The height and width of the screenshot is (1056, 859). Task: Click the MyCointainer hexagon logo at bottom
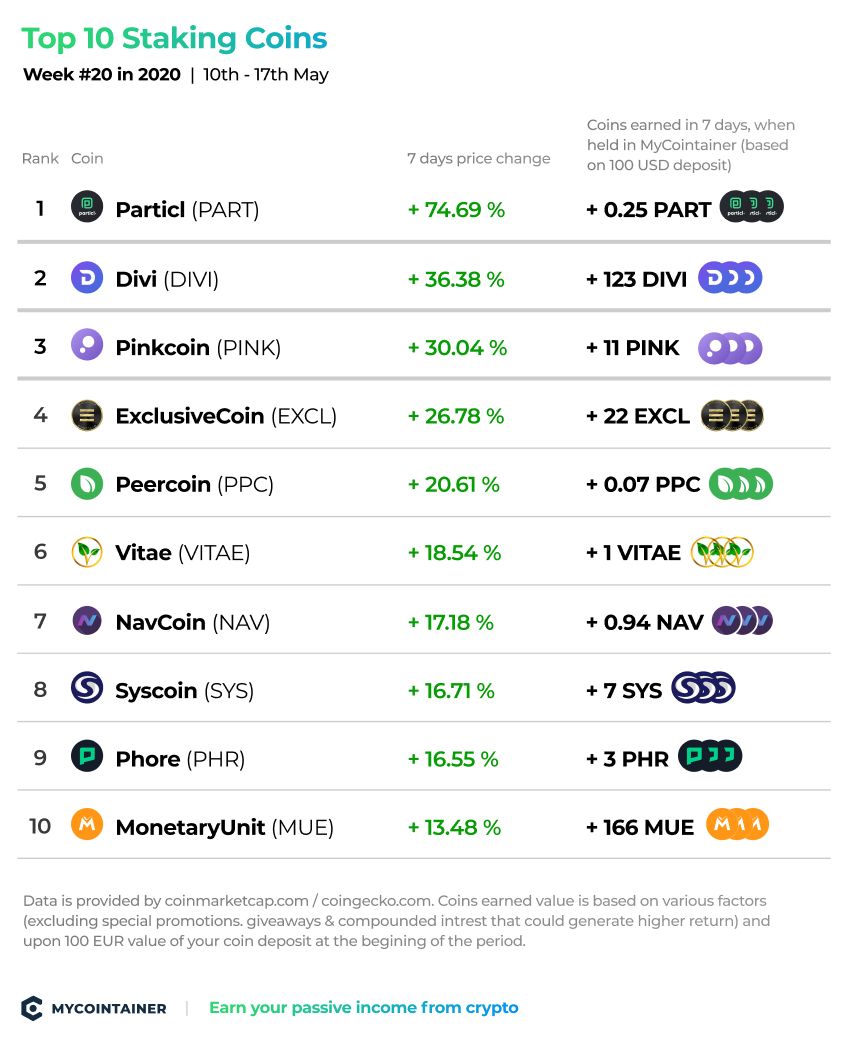(x=32, y=1008)
